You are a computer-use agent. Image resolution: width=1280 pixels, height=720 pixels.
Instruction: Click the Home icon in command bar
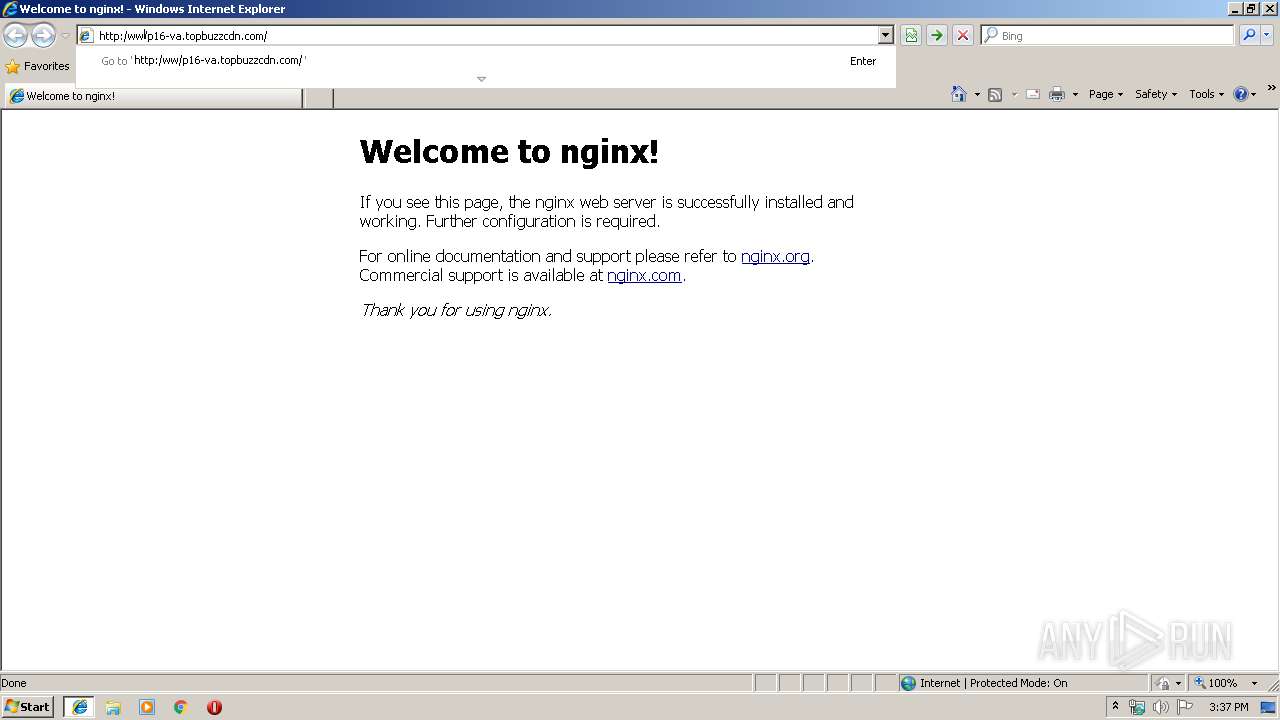click(958, 94)
